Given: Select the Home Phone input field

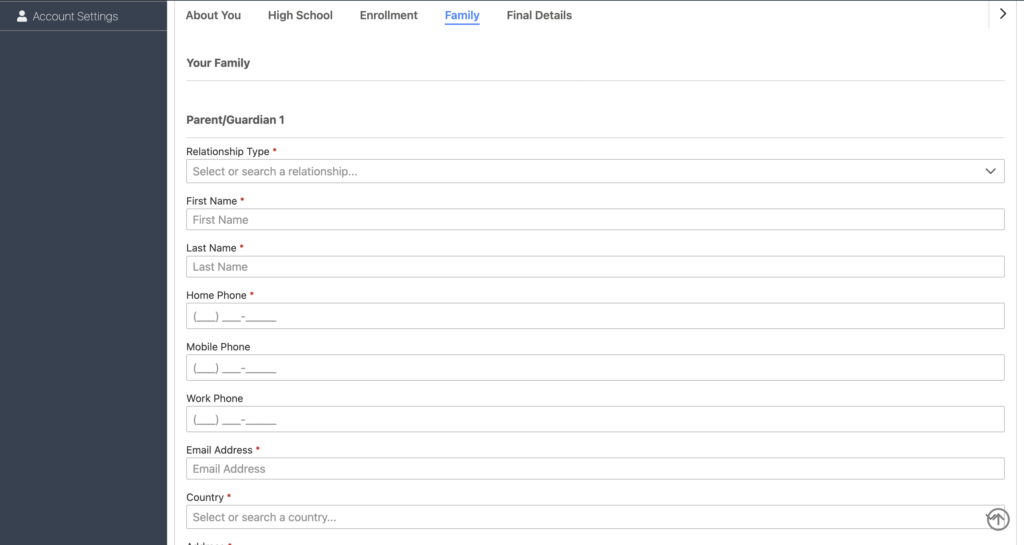Looking at the screenshot, I should click(595, 316).
